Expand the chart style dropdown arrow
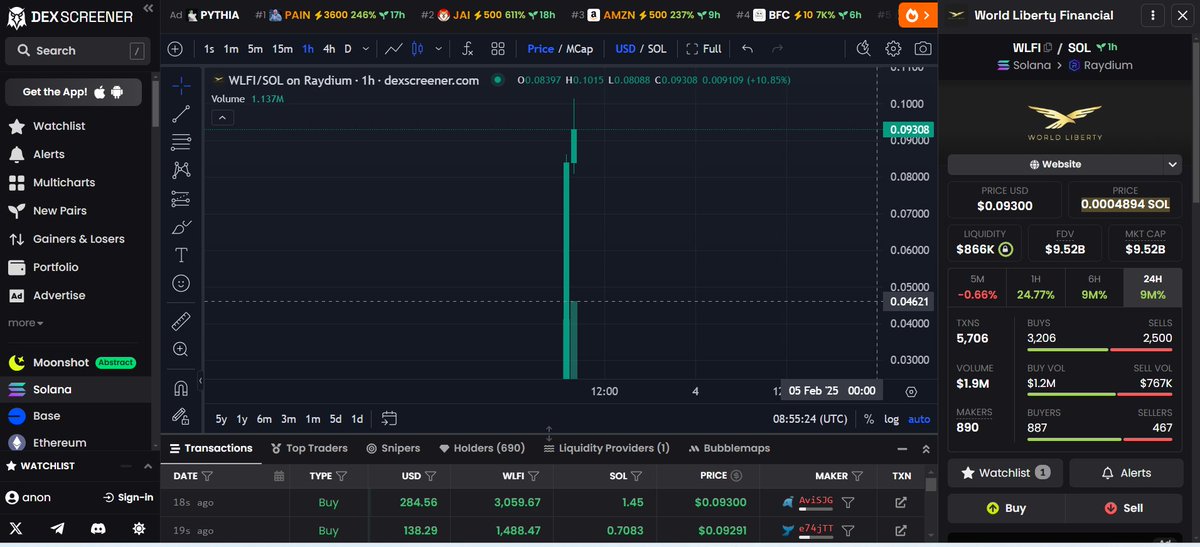Screen dimensions: 1200x547 (x=438, y=48)
